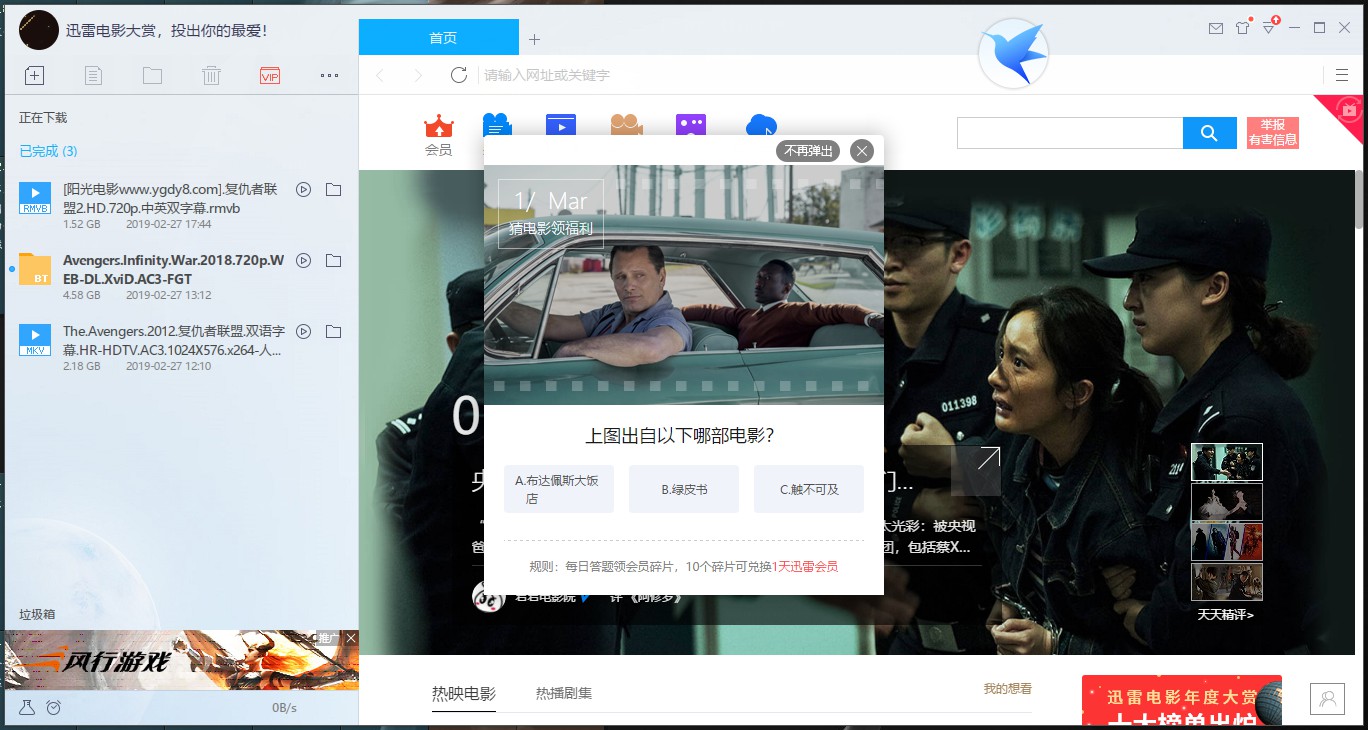
Task: Click the user avatar at top left
Action: [x=39, y=30]
